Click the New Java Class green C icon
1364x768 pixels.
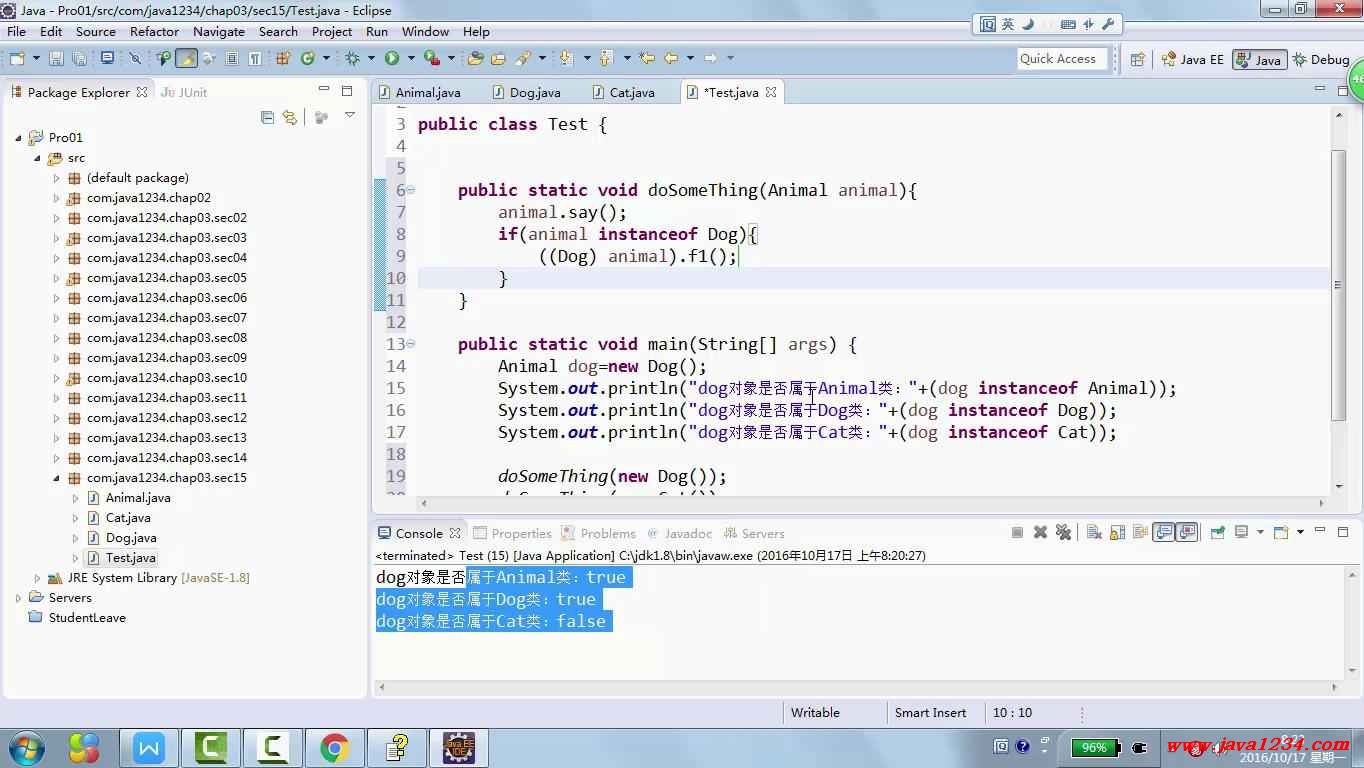(x=308, y=58)
